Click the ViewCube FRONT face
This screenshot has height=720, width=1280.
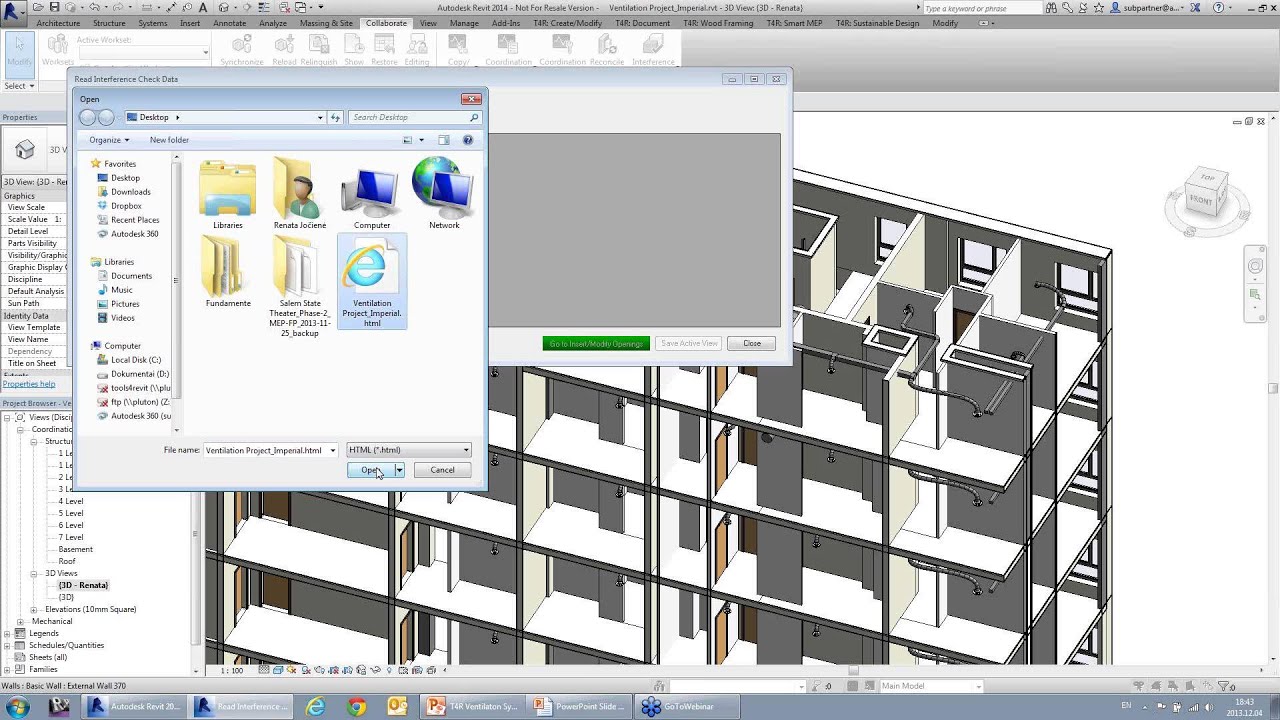tap(1201, 200)
